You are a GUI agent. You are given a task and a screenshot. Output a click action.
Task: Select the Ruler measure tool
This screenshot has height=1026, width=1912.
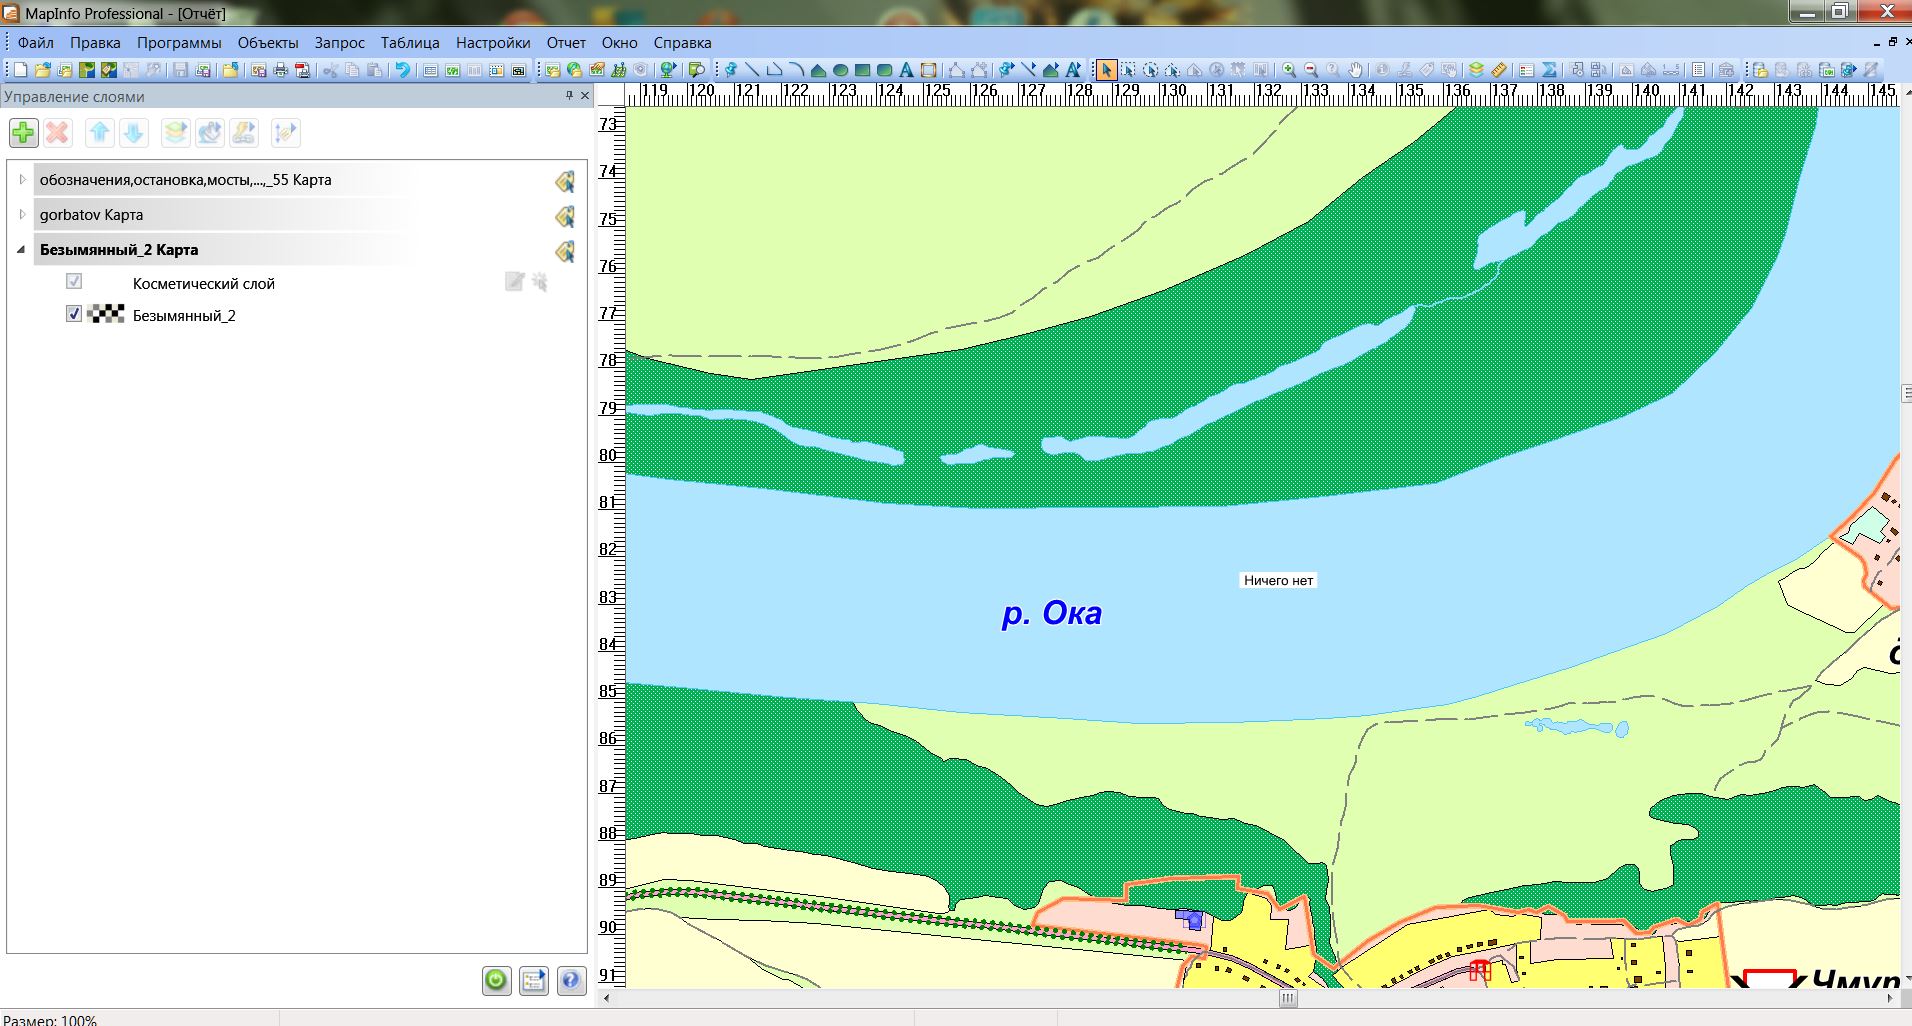(1499, 70)
